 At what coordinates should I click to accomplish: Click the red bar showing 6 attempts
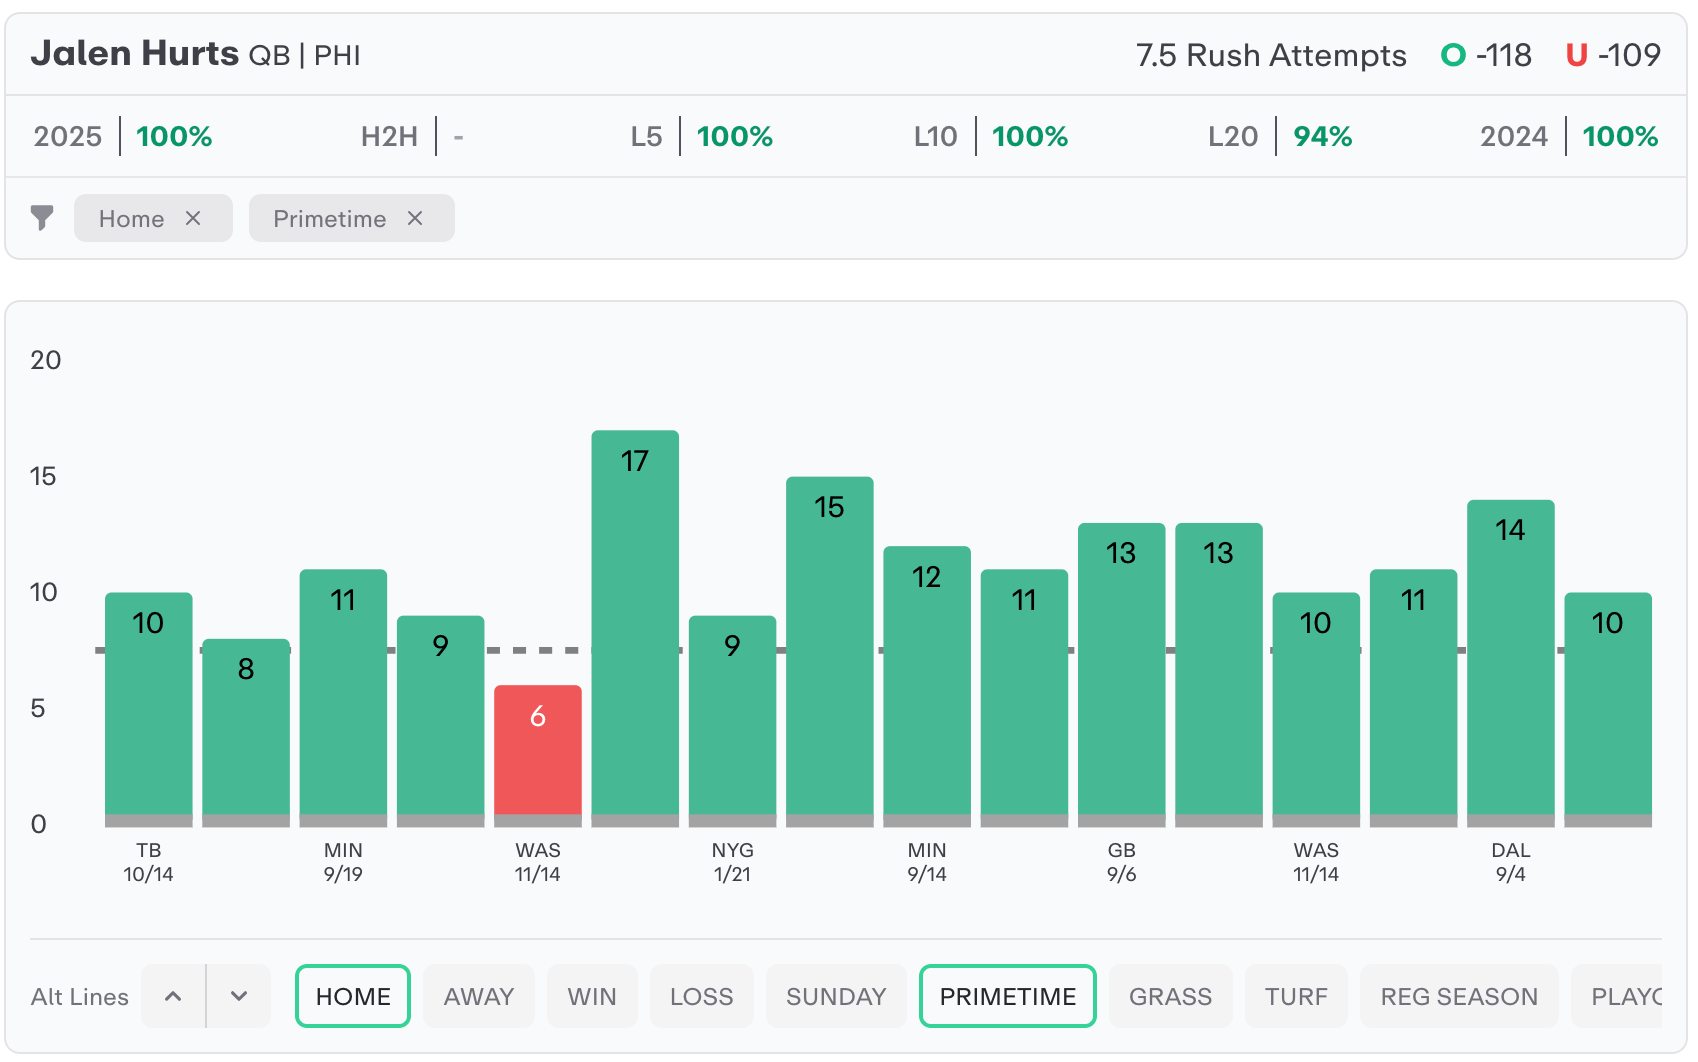pyautogui.click(x=538, y=755)
